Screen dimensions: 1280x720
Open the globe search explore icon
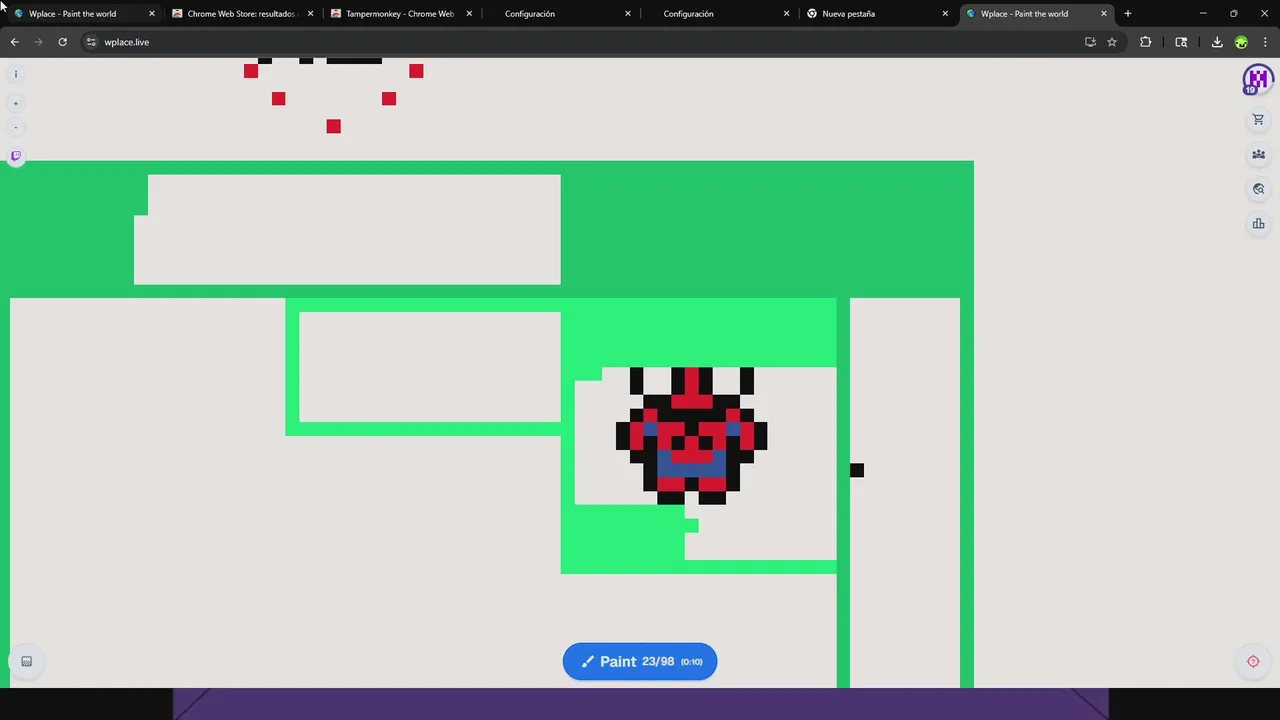(1258, 189)
